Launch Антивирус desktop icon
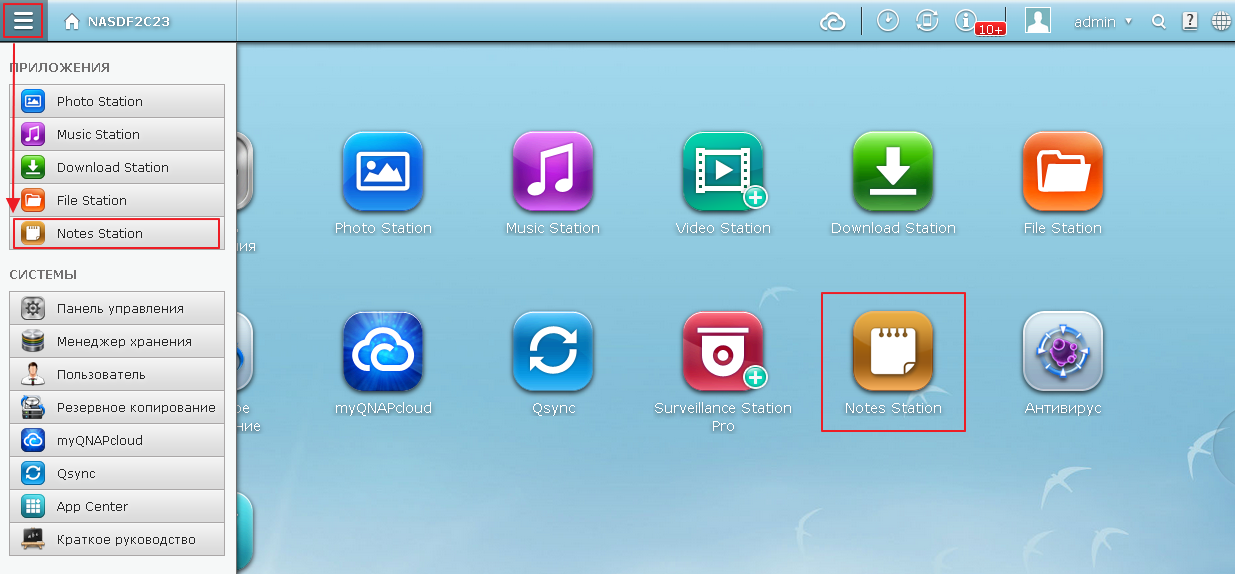The image size is (1235, 574). tap(1063, 351)
